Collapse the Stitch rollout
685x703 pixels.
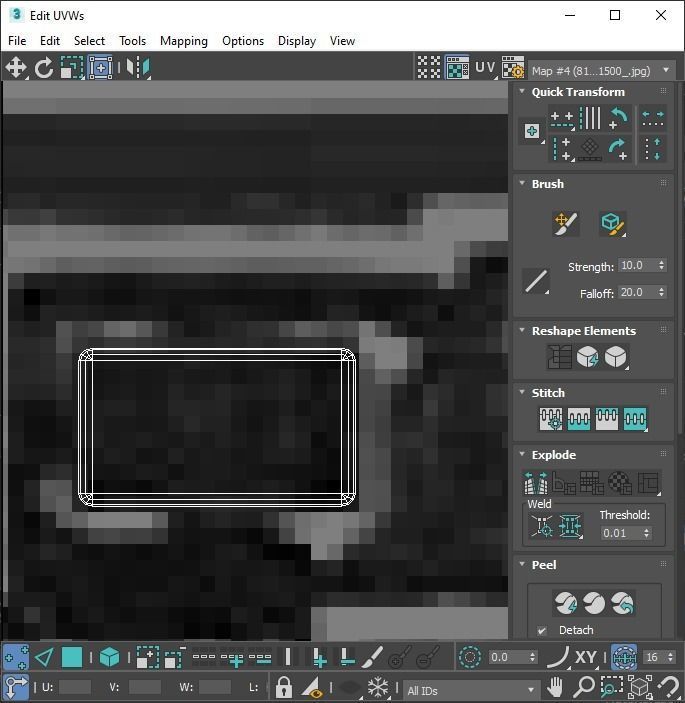coord(522,392)
